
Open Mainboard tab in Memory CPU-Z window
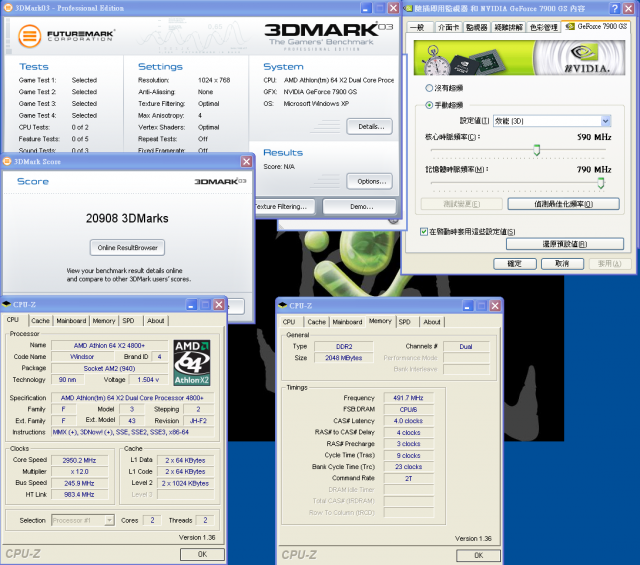[x=347, y=322]
